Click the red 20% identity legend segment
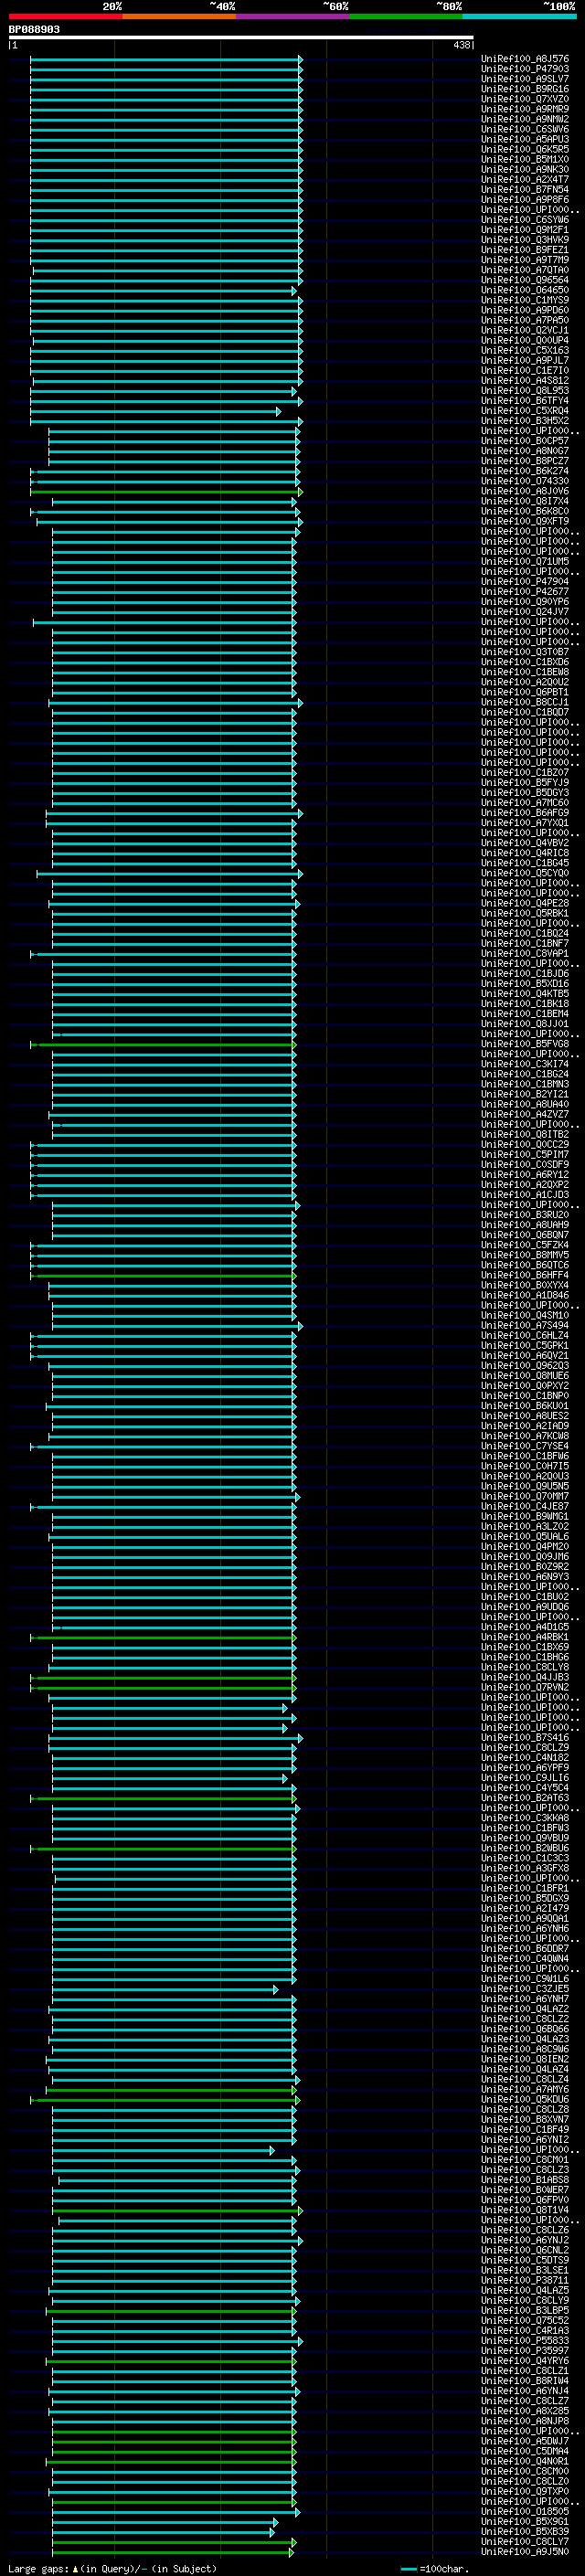 coord(65,17)
